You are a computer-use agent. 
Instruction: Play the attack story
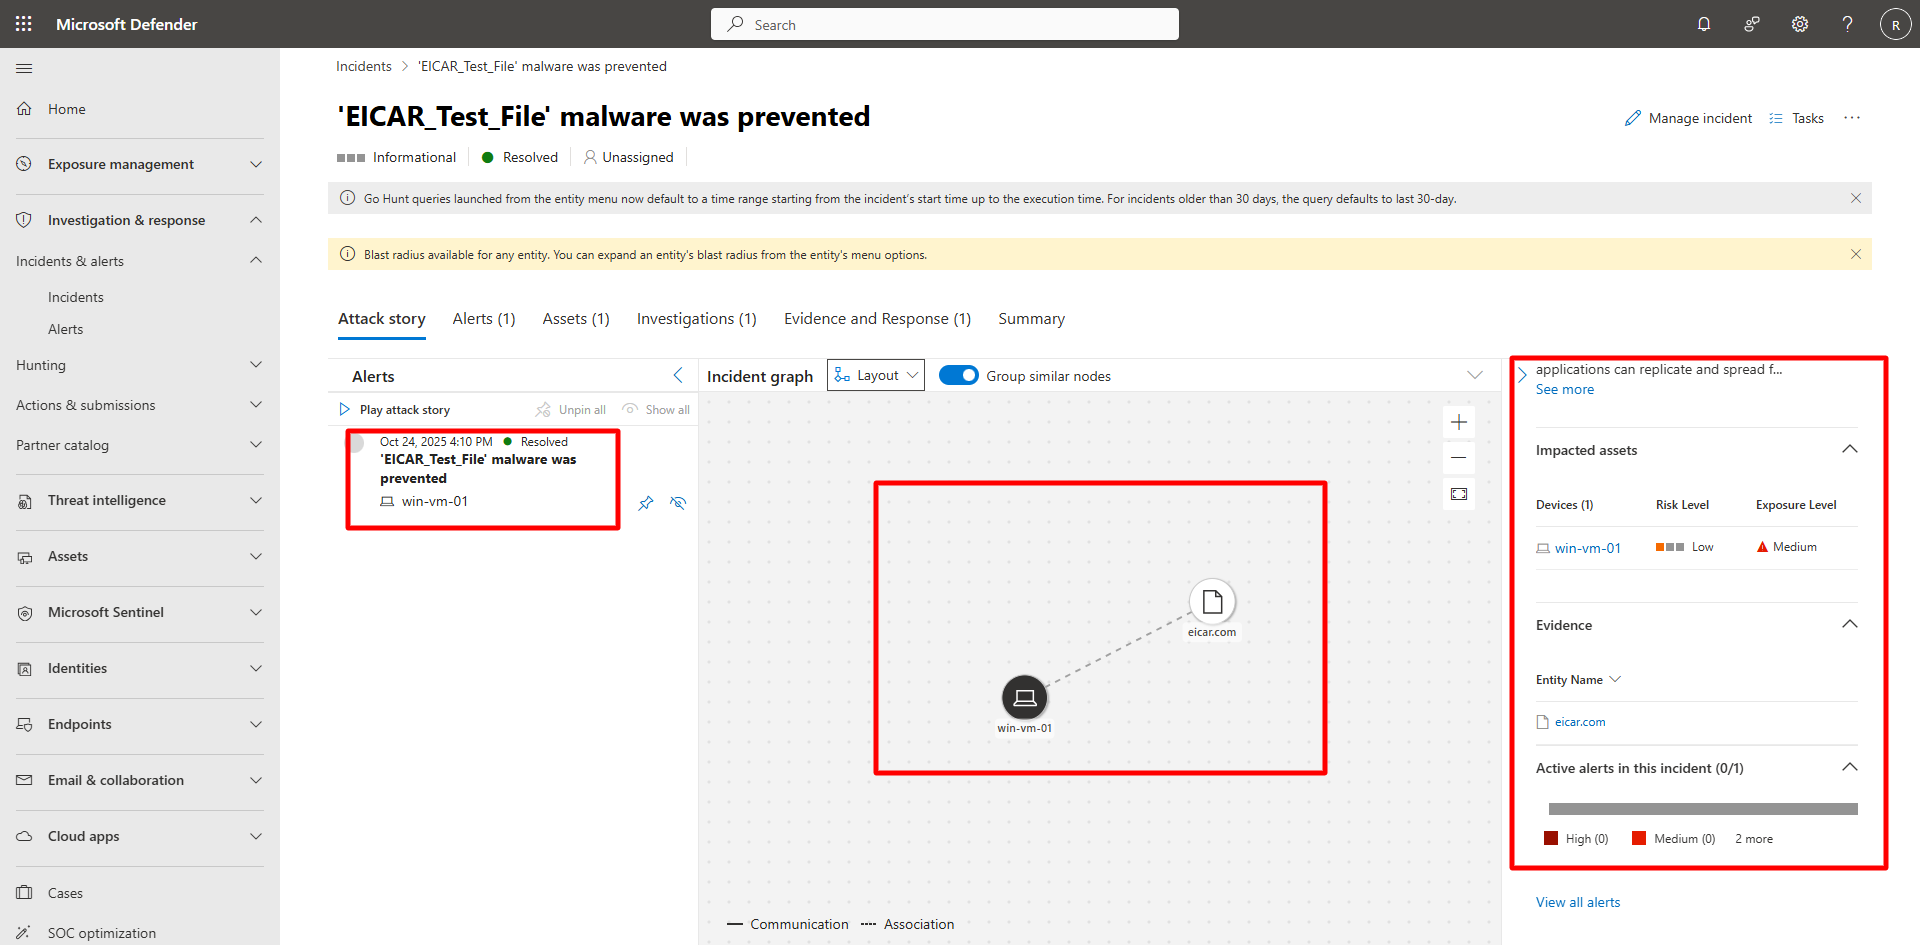coord(395,410)
